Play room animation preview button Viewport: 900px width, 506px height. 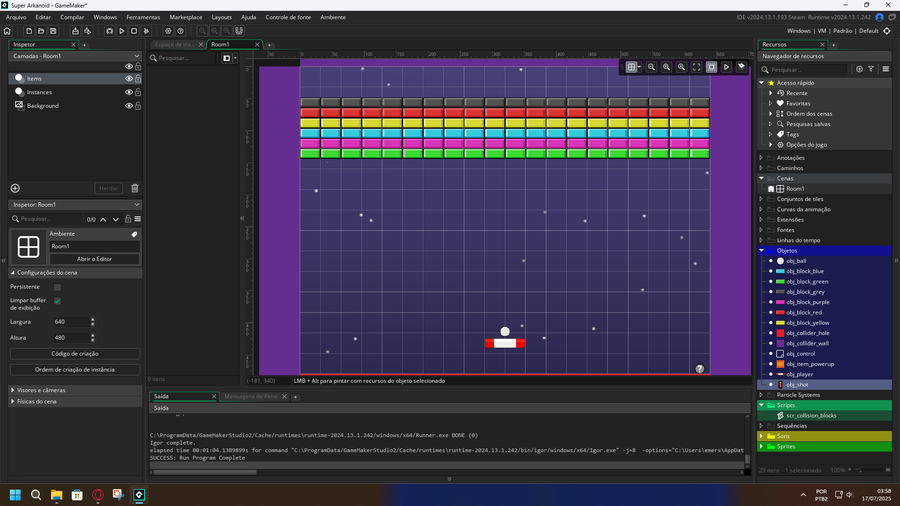point(726,67)
